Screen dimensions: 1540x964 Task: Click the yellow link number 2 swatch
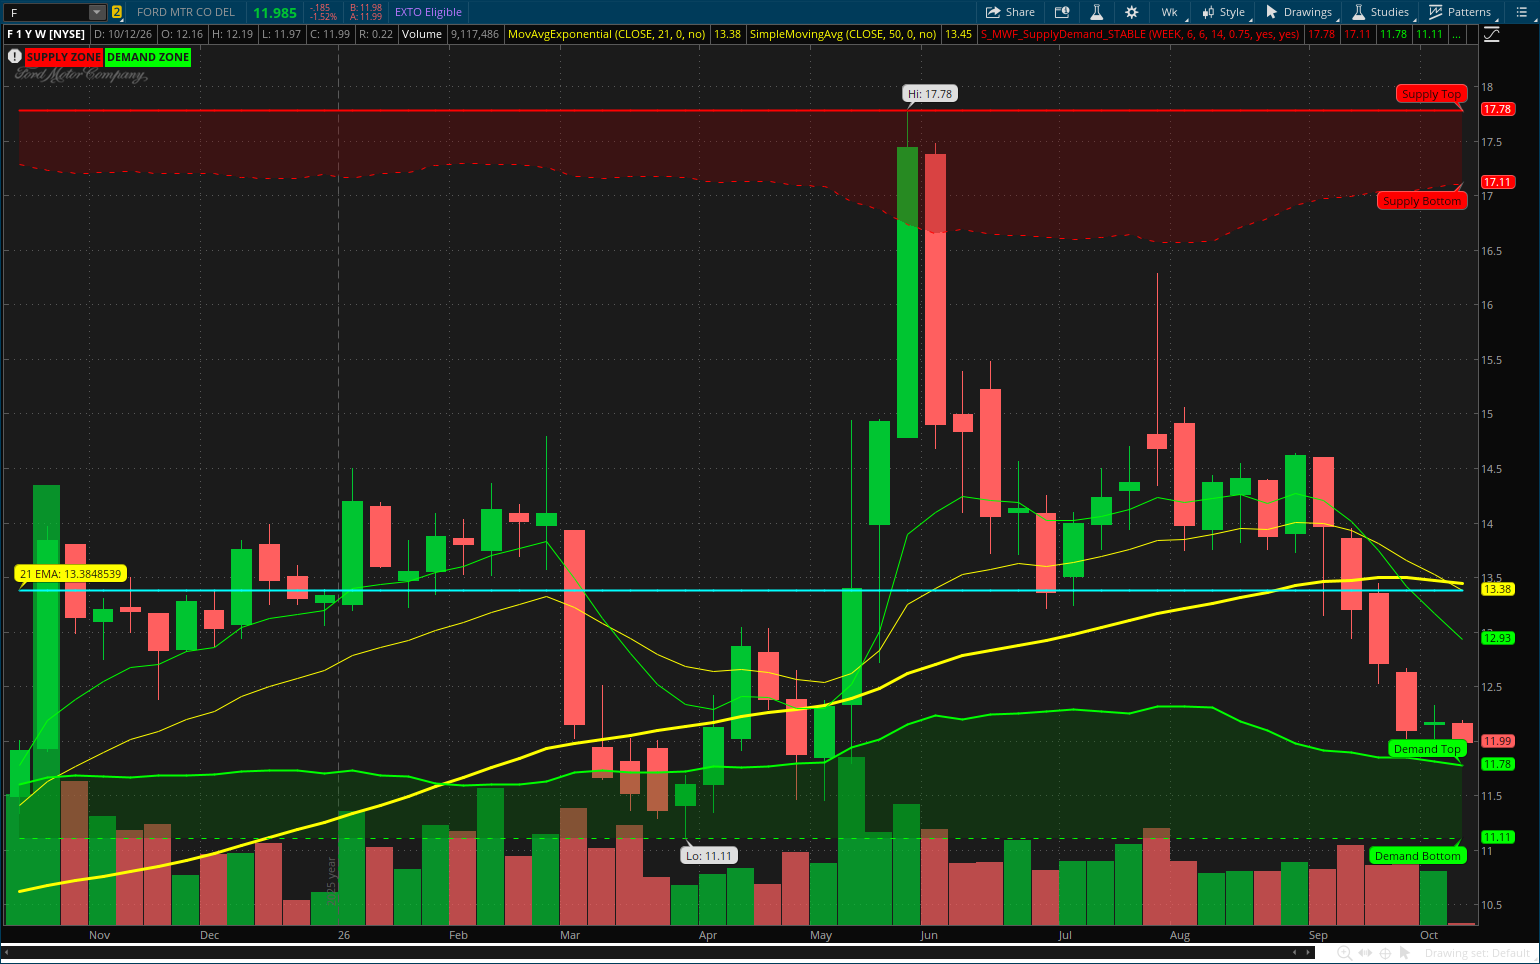click(117, 12)
